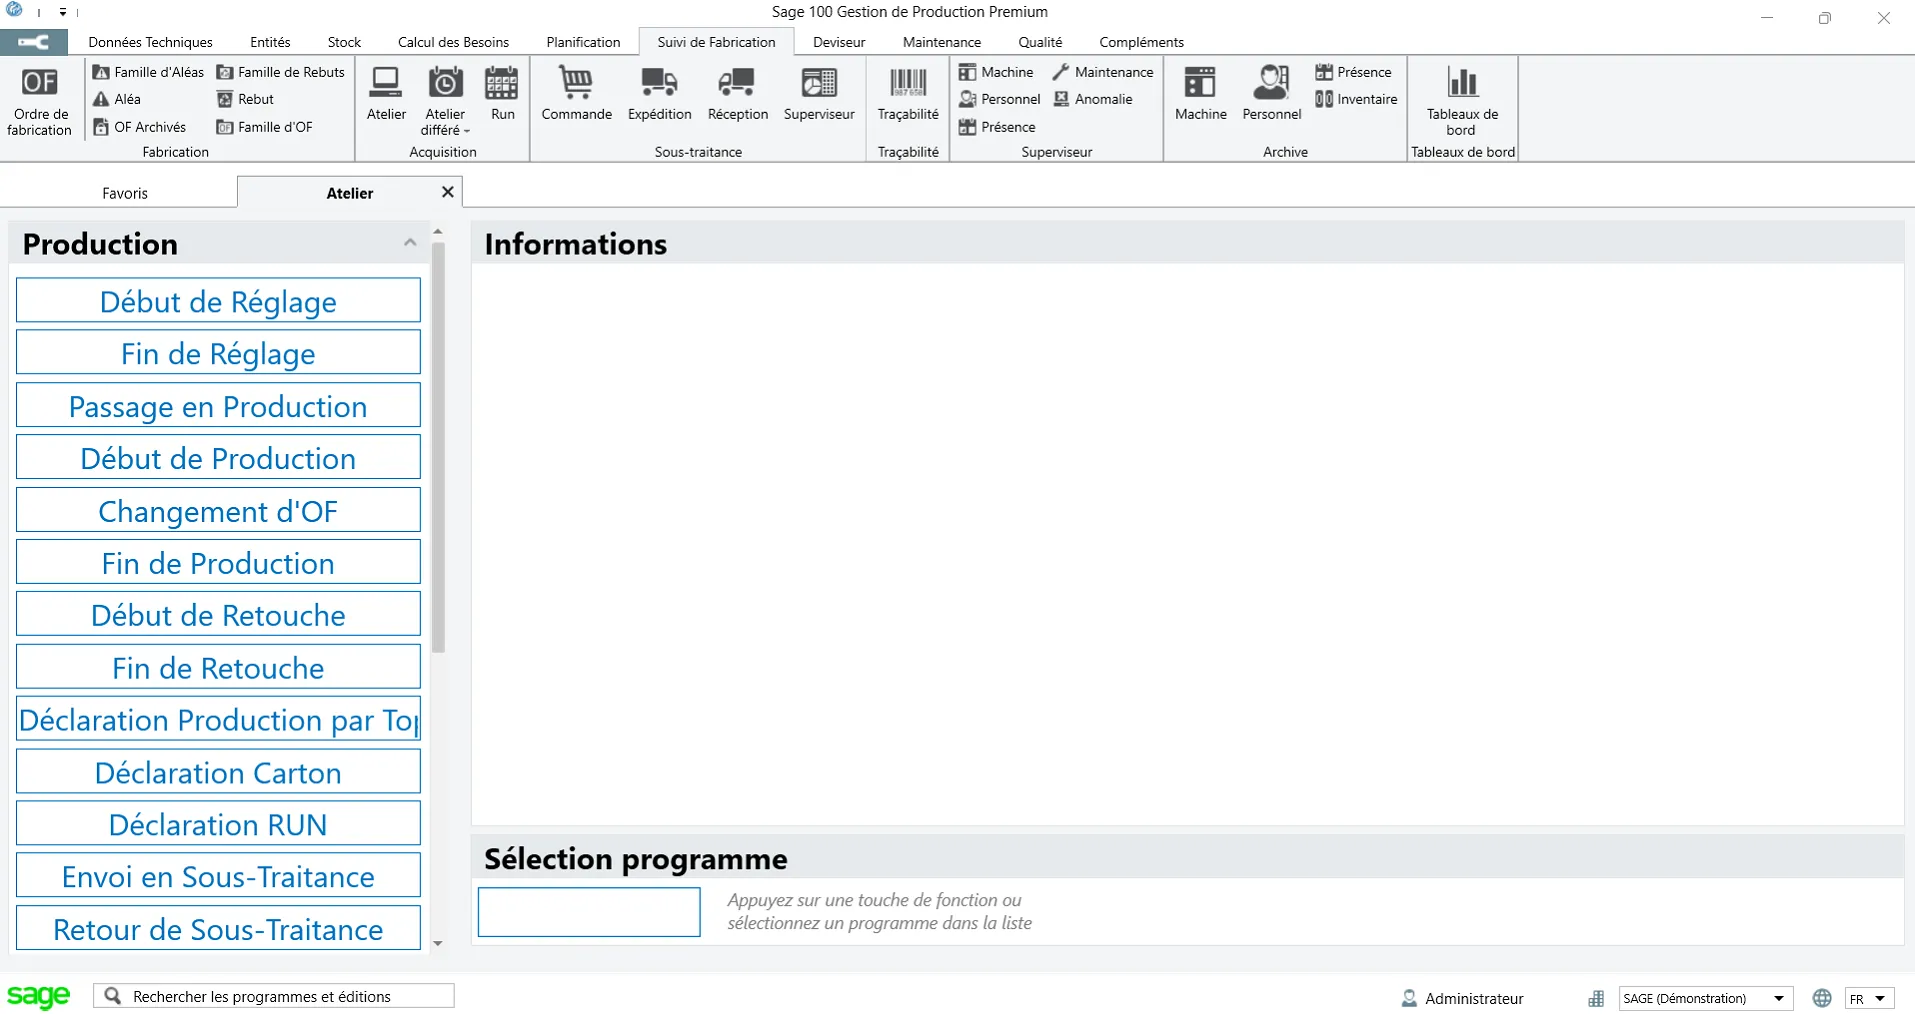Click the Changement d'OF button
Image resolution: width=1915 pixels, height=1014 pixels.
pyautogui.click(x=218, y=511)
